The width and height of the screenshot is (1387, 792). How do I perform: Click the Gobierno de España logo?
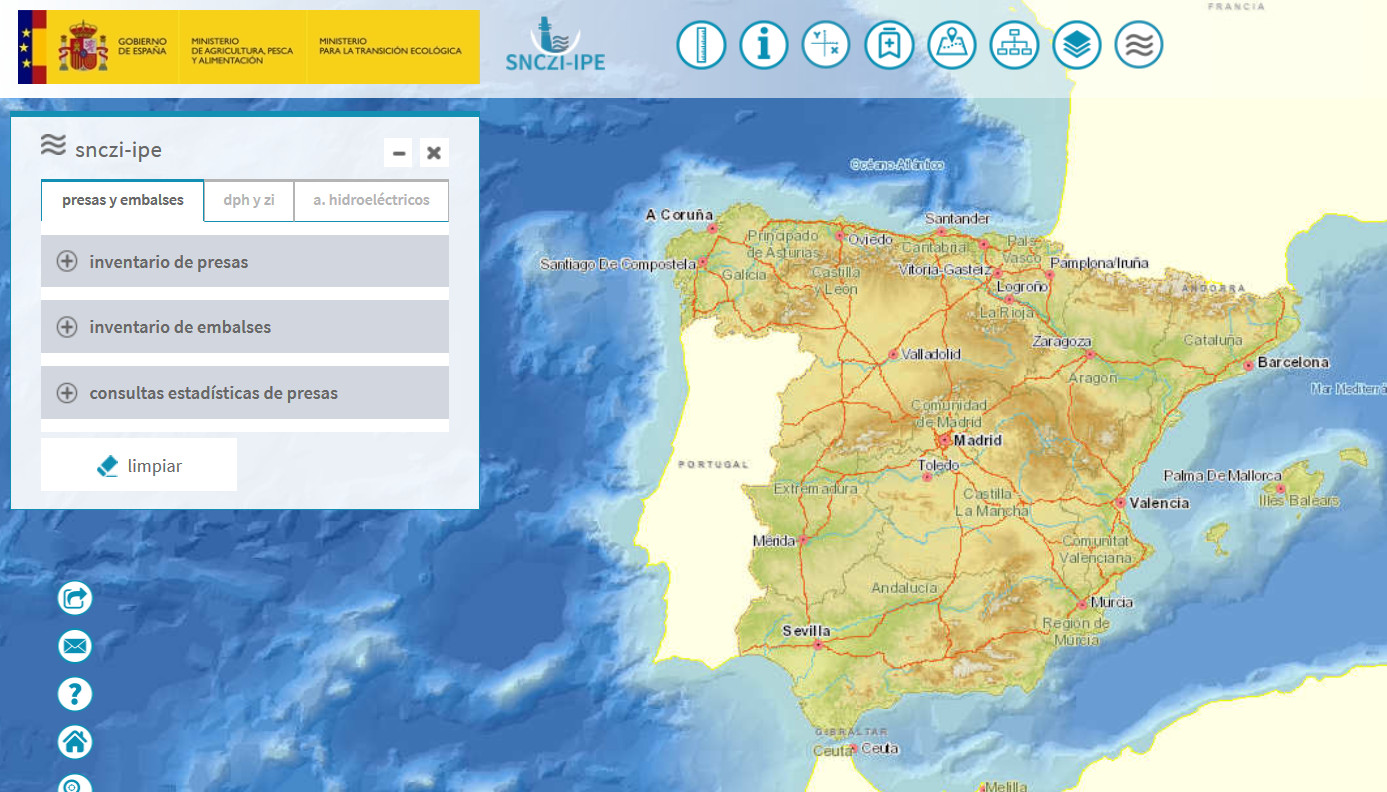point(98,47)
